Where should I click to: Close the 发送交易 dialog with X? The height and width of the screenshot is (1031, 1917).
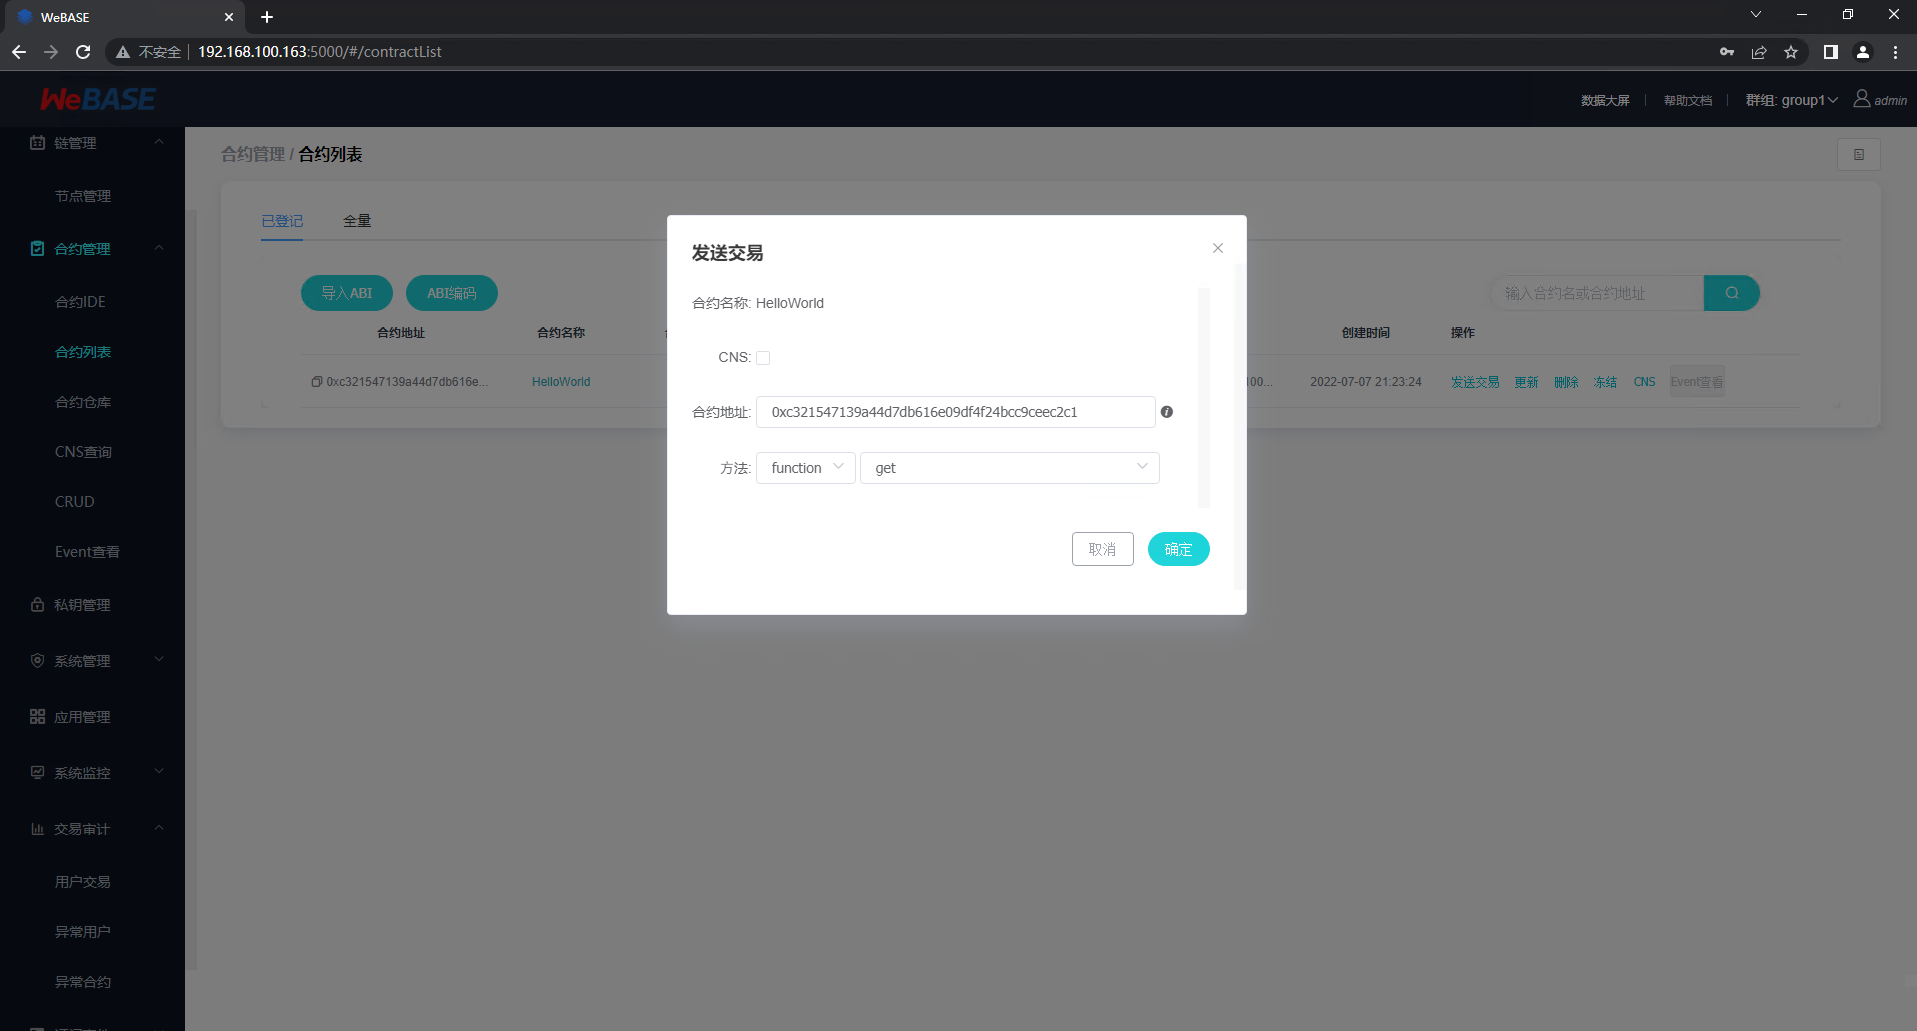[x=1217, y=248]
